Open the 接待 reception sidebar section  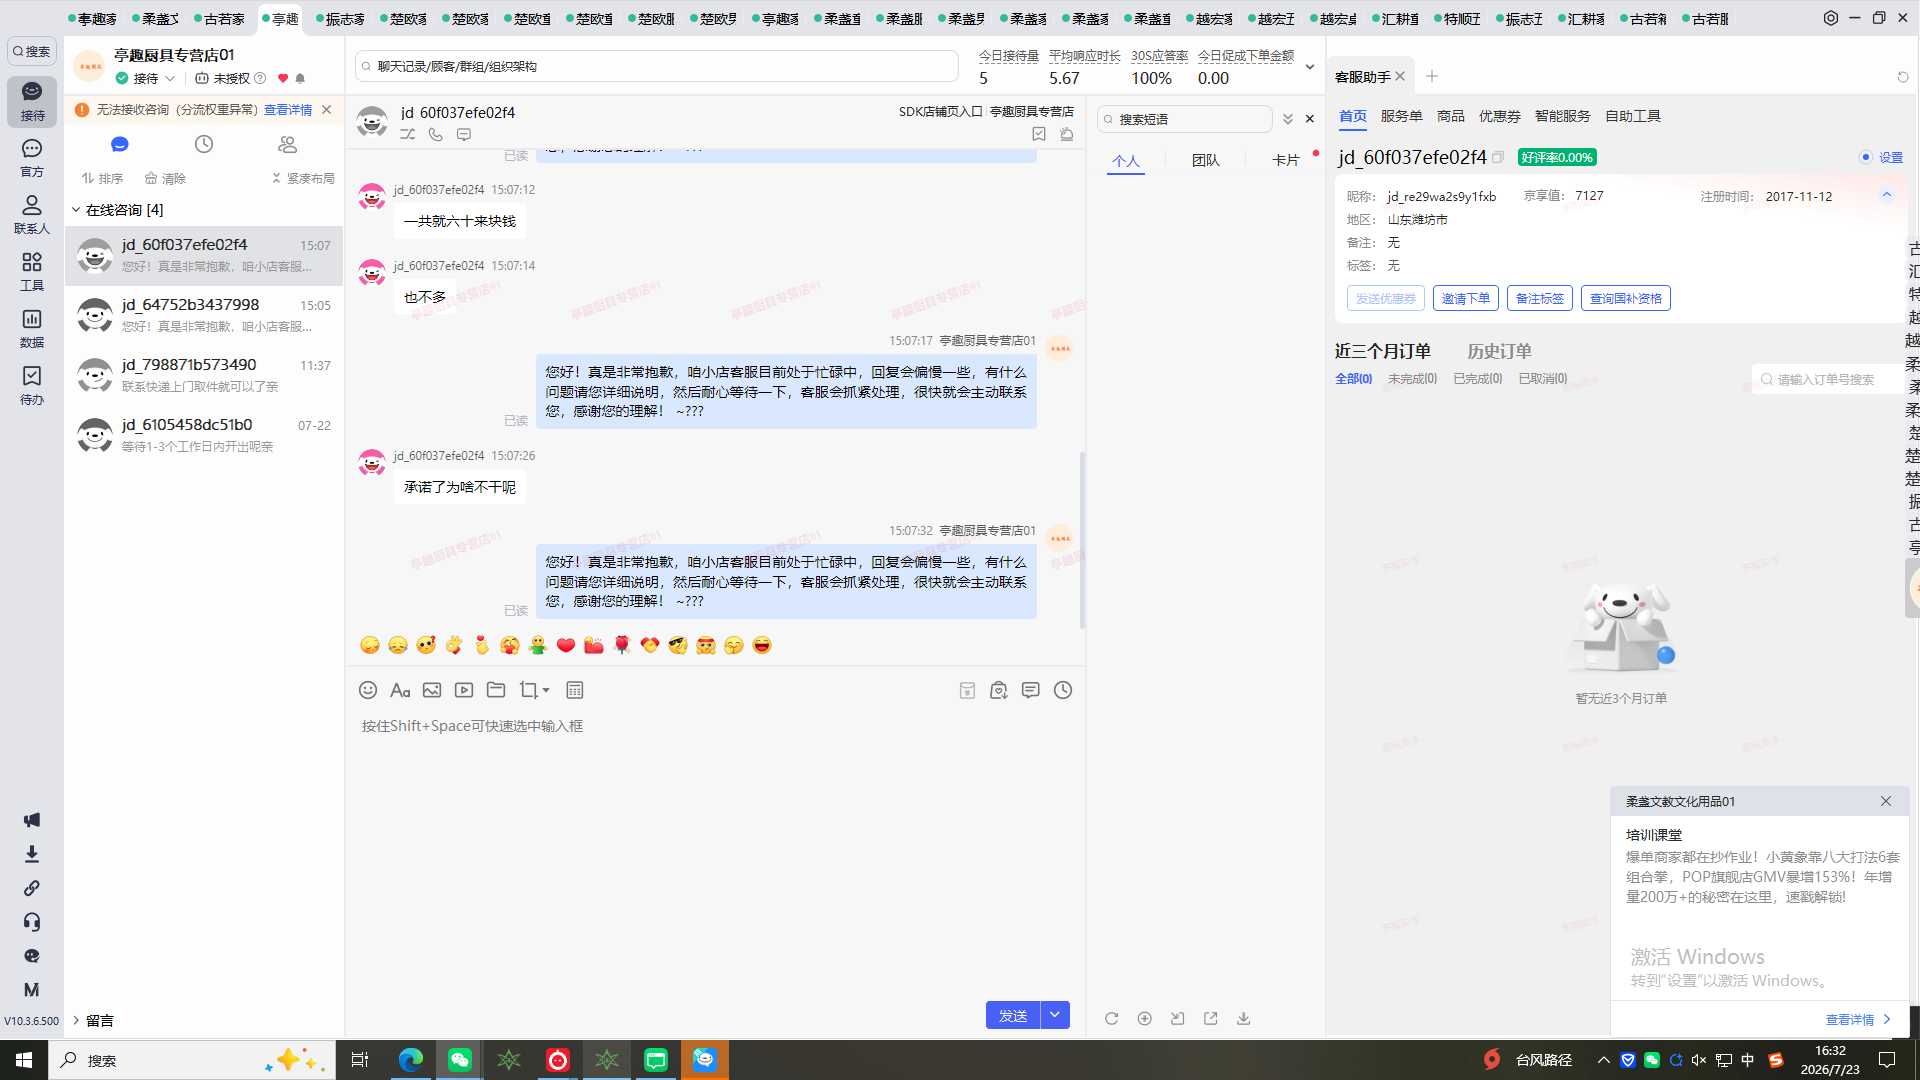(x=32, y=101)
